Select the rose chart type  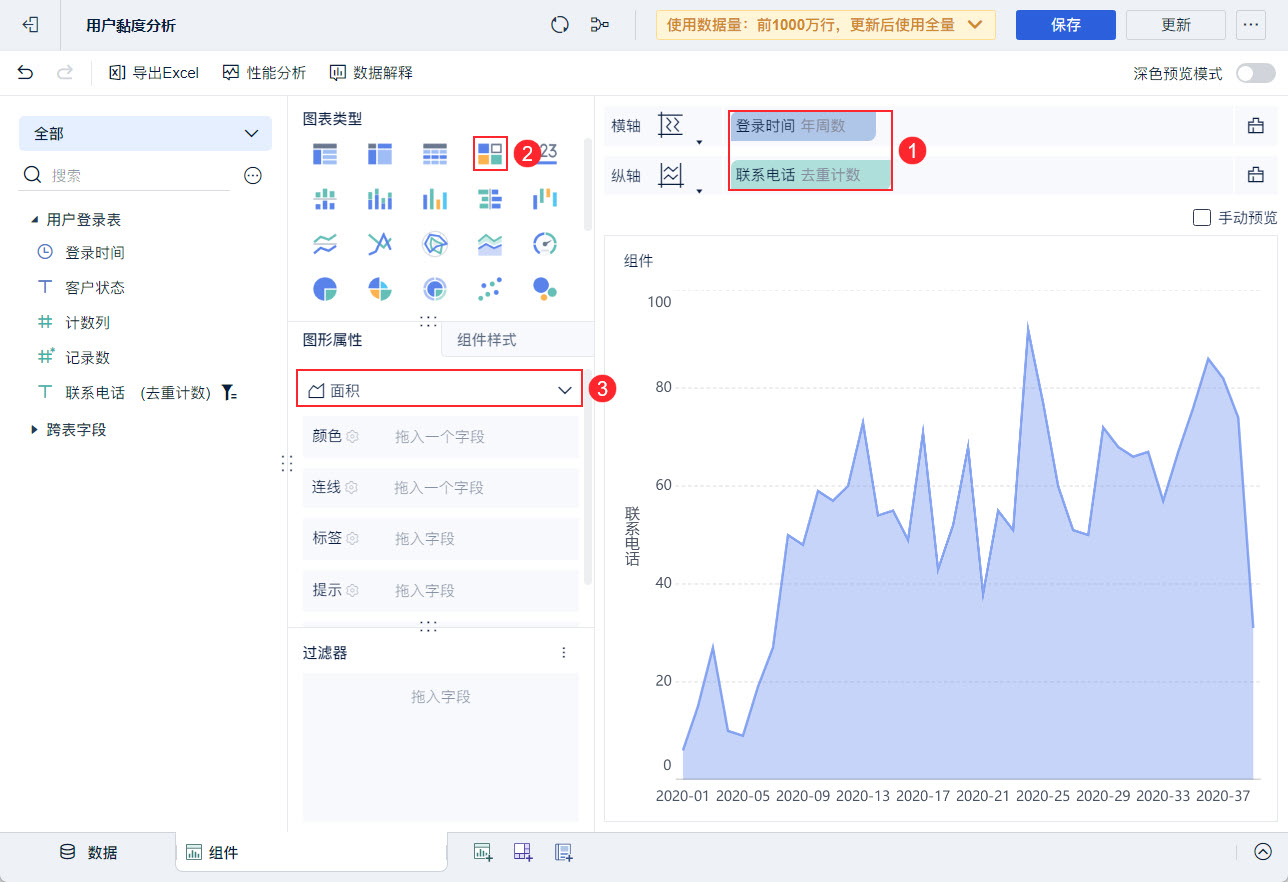380,289
